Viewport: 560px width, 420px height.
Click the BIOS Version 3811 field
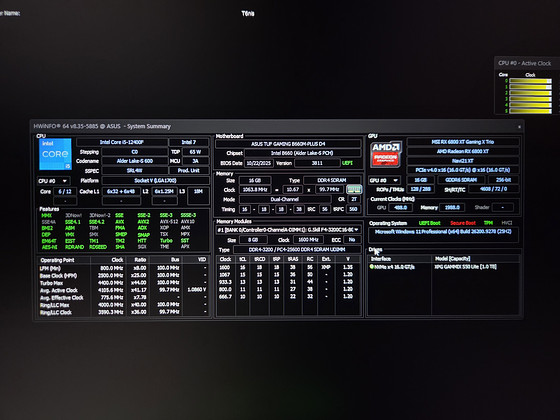(317, 163)
